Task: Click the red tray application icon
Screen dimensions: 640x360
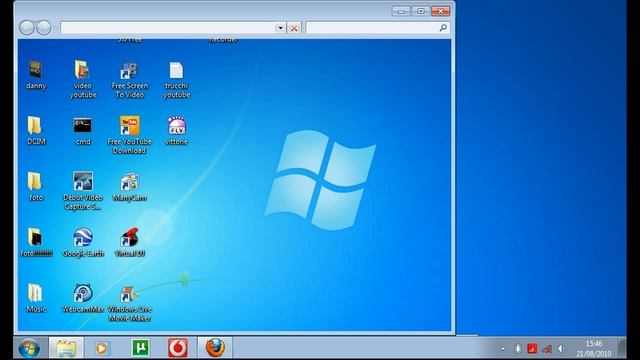Action: (x=532, y=349)
